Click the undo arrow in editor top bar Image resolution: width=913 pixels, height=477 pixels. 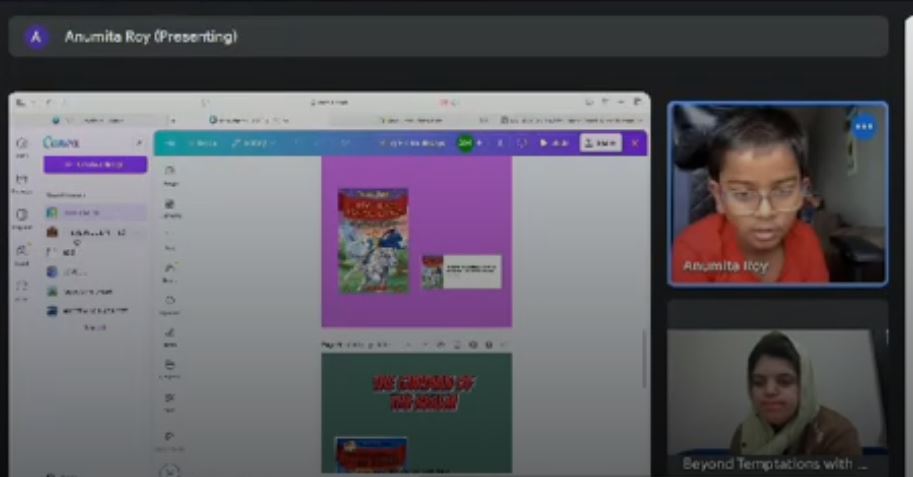point(296,143)
